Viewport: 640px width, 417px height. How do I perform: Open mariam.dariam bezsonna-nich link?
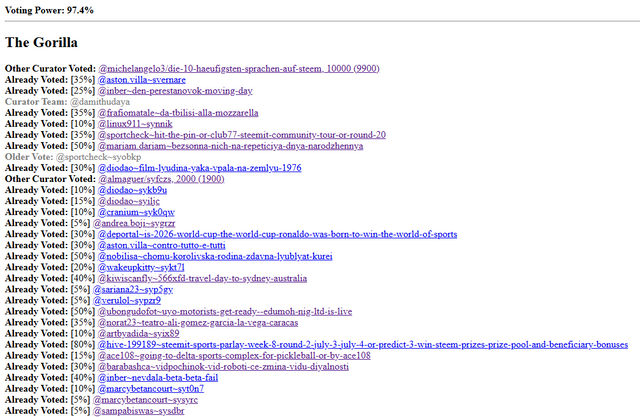pos(230,146)
